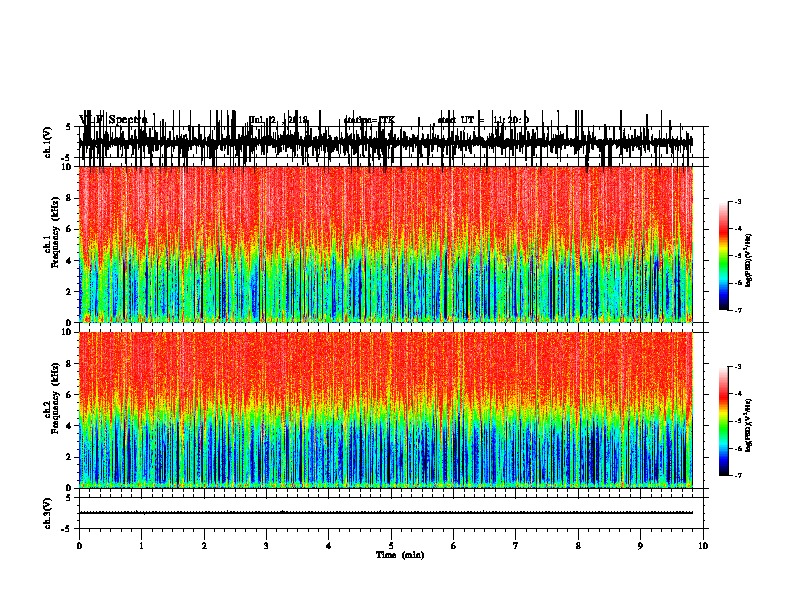Click the station name header text
This screenshot has height=612, width=792.
(369, 120)
